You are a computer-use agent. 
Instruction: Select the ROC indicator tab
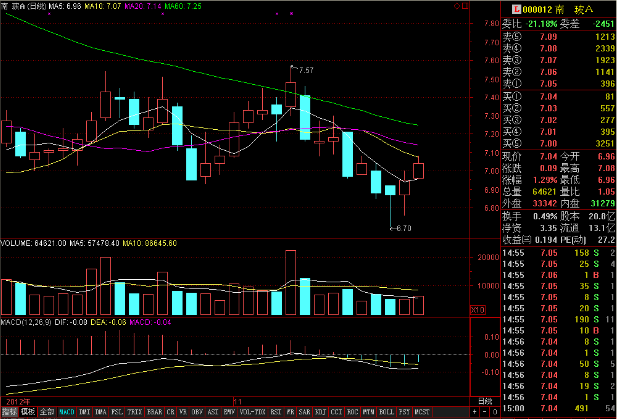(x=352, y=412)
